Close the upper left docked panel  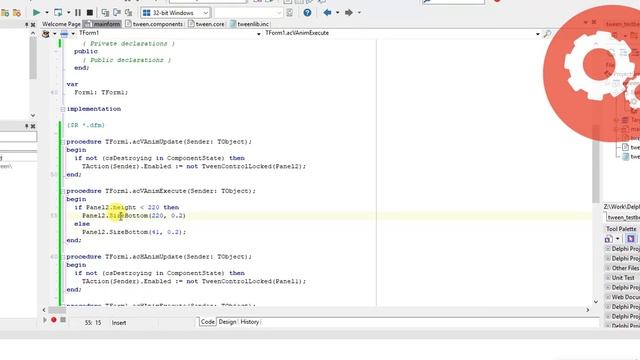pyautogui.click(x=33, y=24)
